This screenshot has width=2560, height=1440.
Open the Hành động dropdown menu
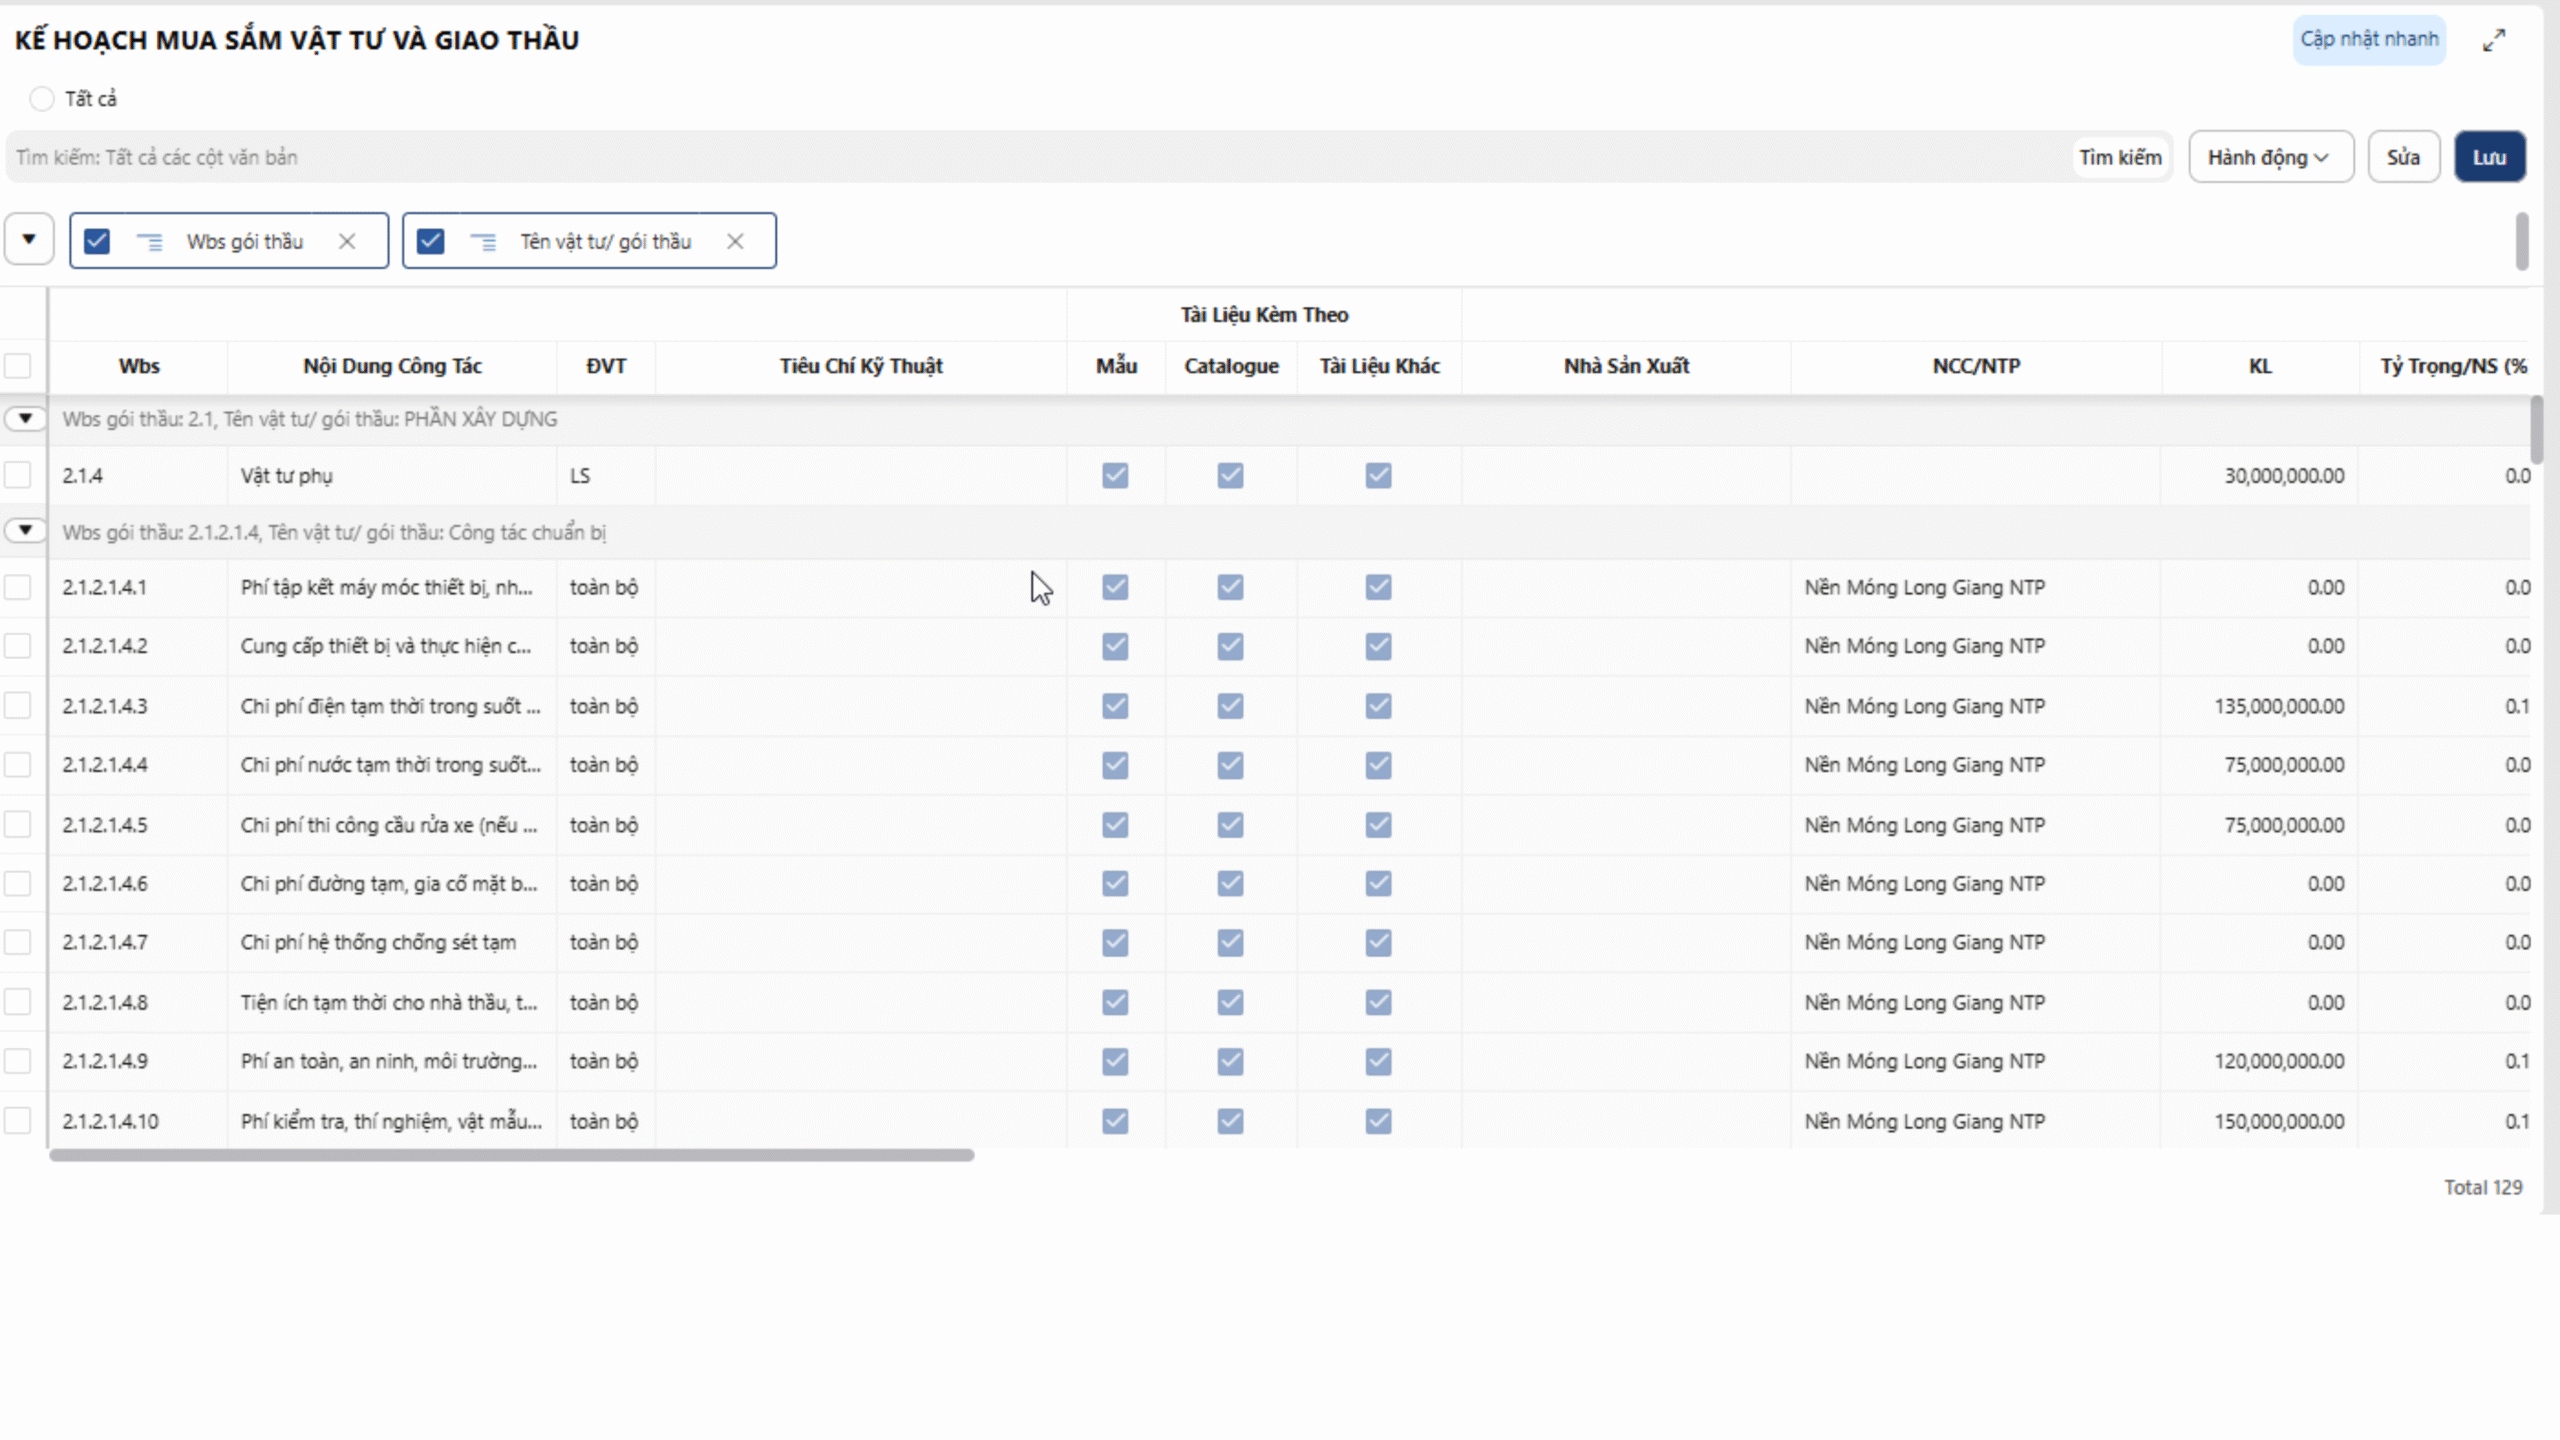(x=2270, y=157)
